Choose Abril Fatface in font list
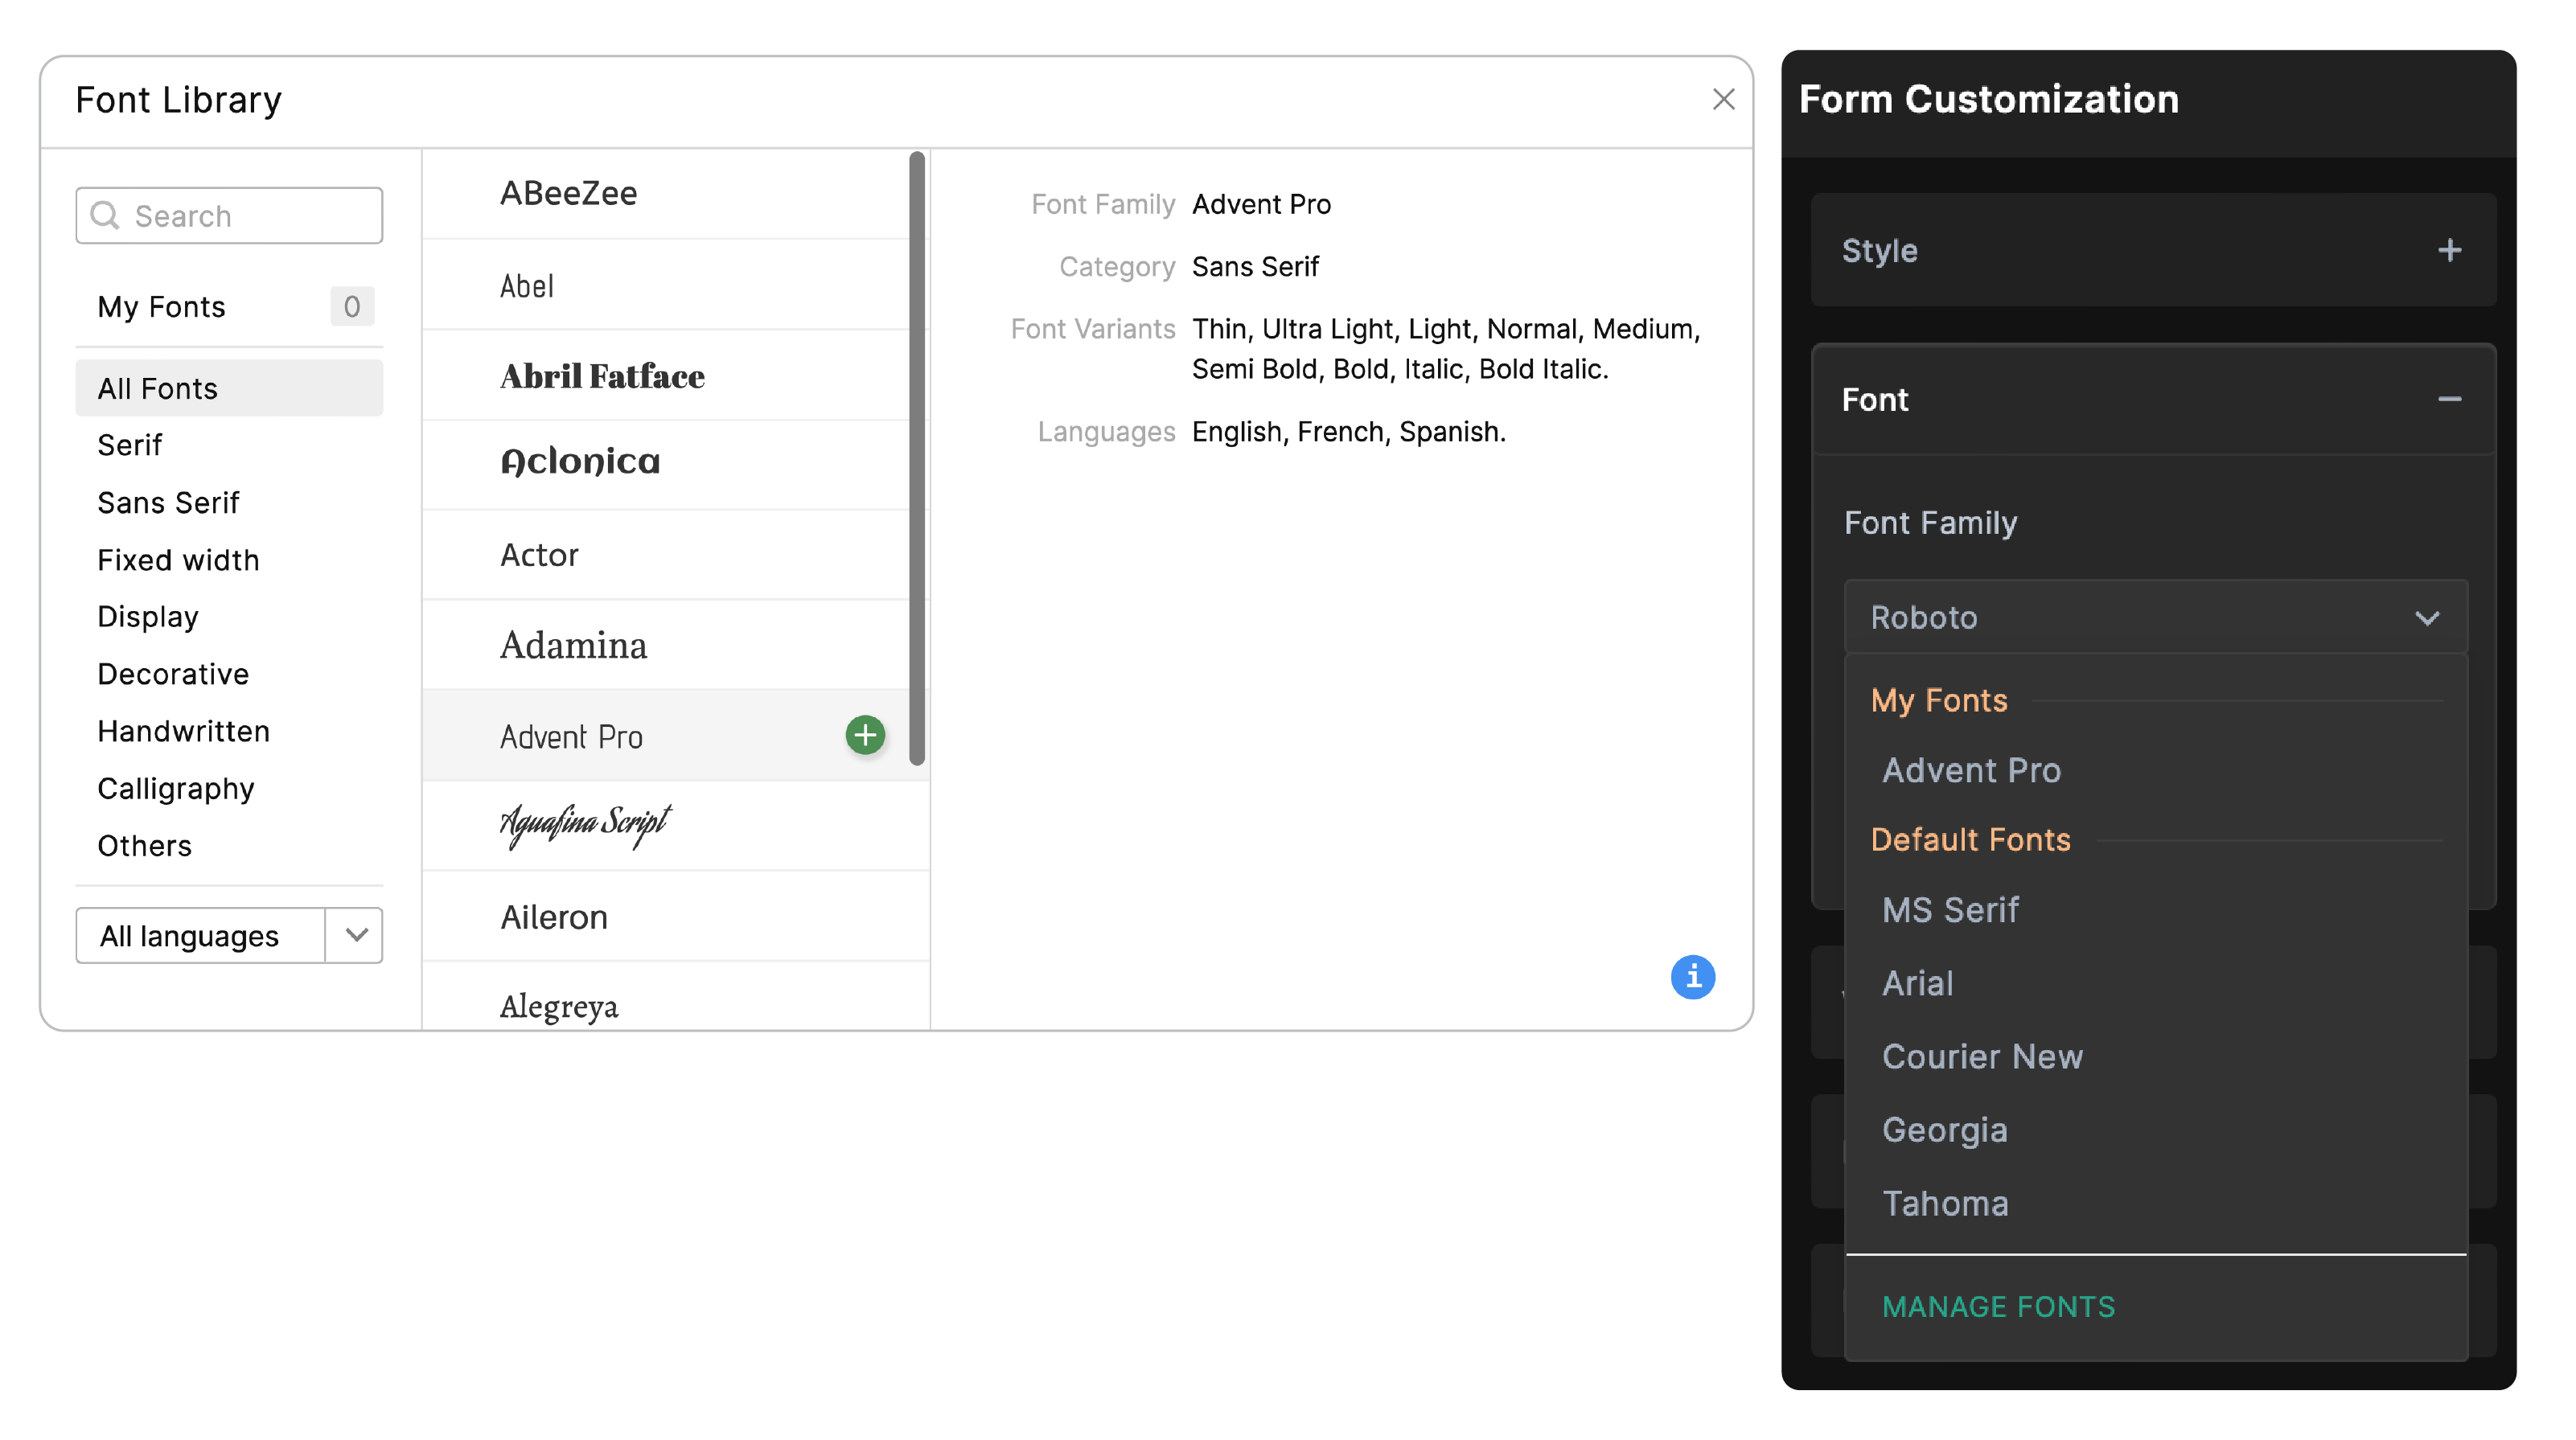This screenshot has height=1440, width=2576. [666, 375]
